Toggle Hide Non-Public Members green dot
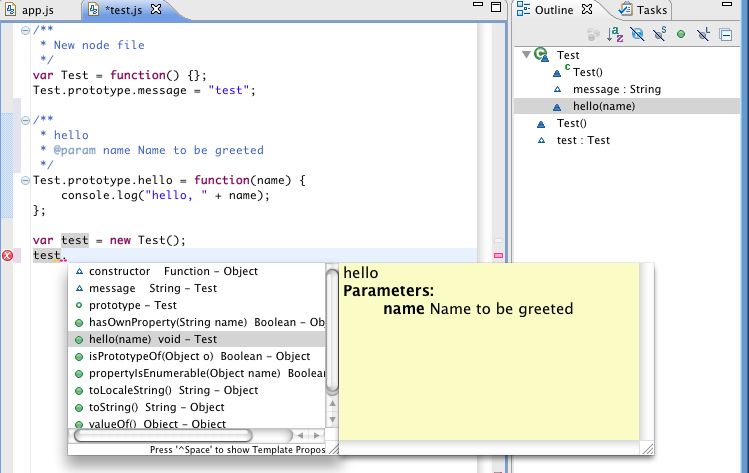 681,34
